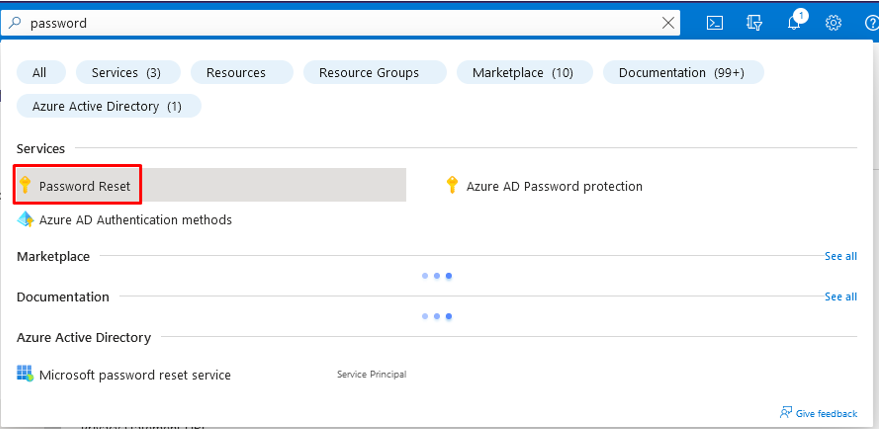Image resolution: width=879 pixels, height=429 pixels.
Task: Click the Microsoft password reset service grid icon
Action: [25, 373]
